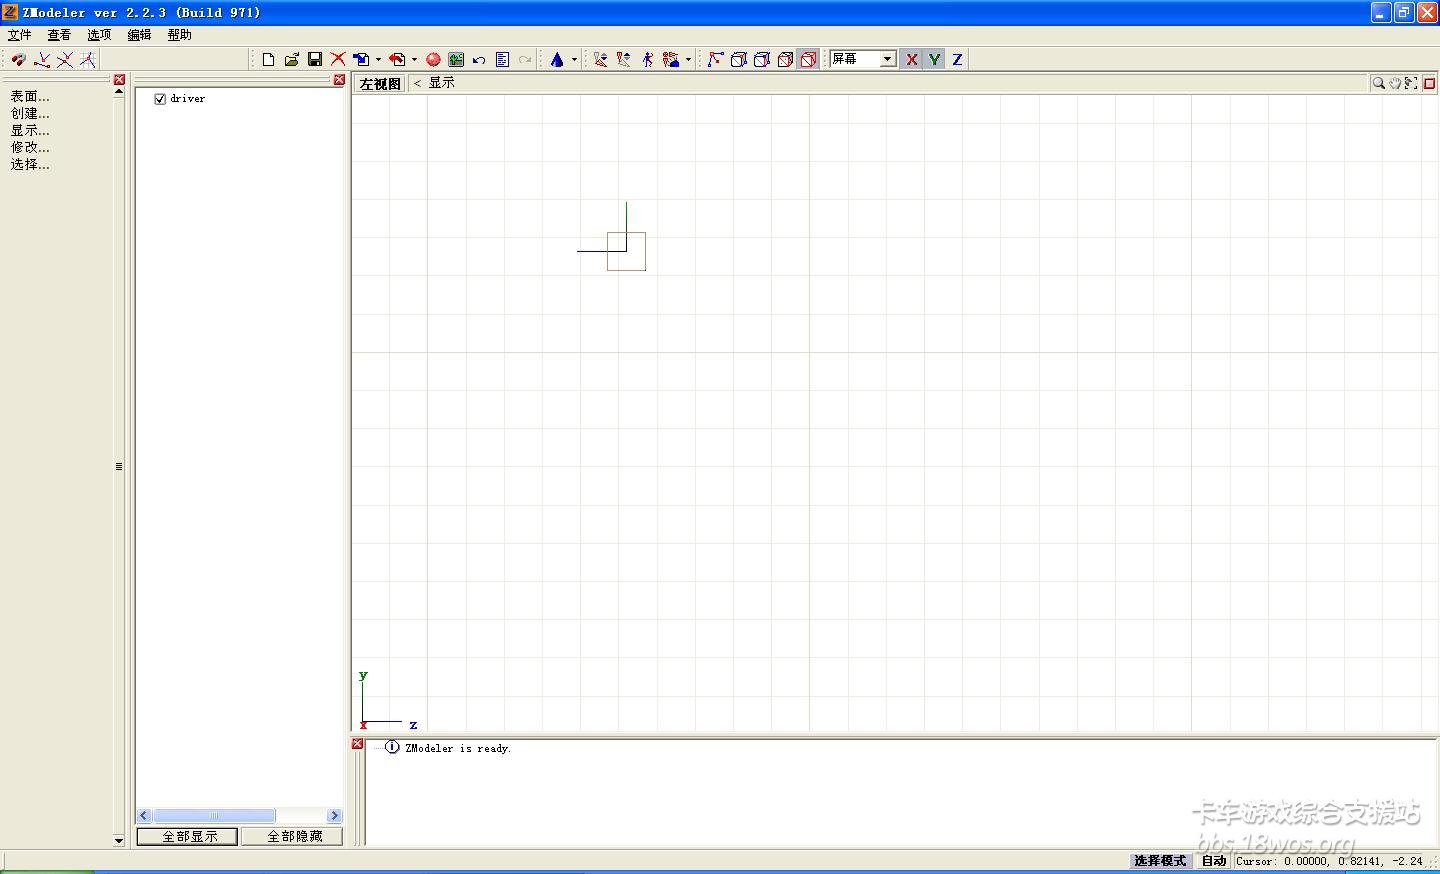Open the green textures browser icon
This screenshot has width=1440, height=874.
pos(456,60)
